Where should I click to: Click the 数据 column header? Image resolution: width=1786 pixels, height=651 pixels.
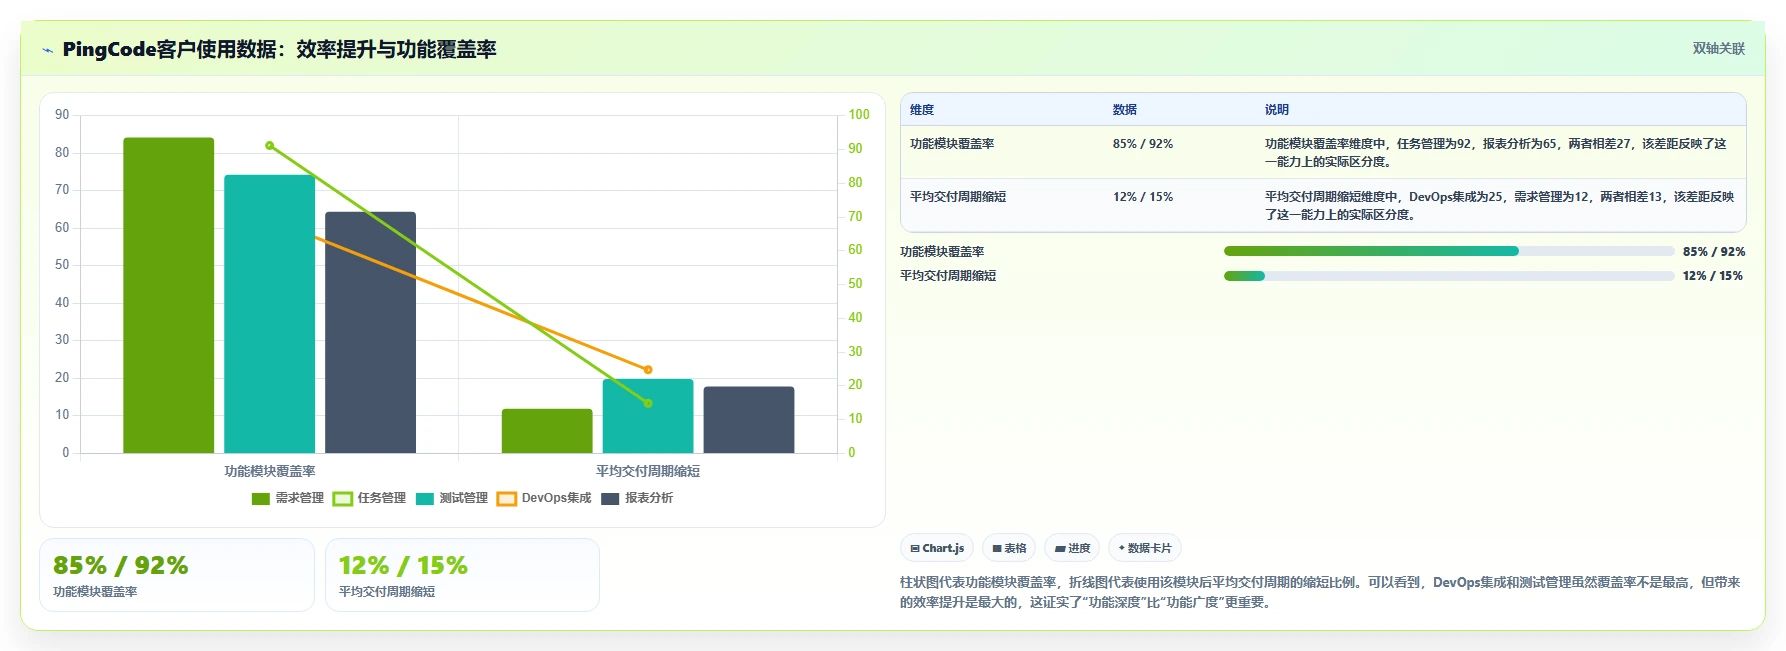(x=1125, y=110)
